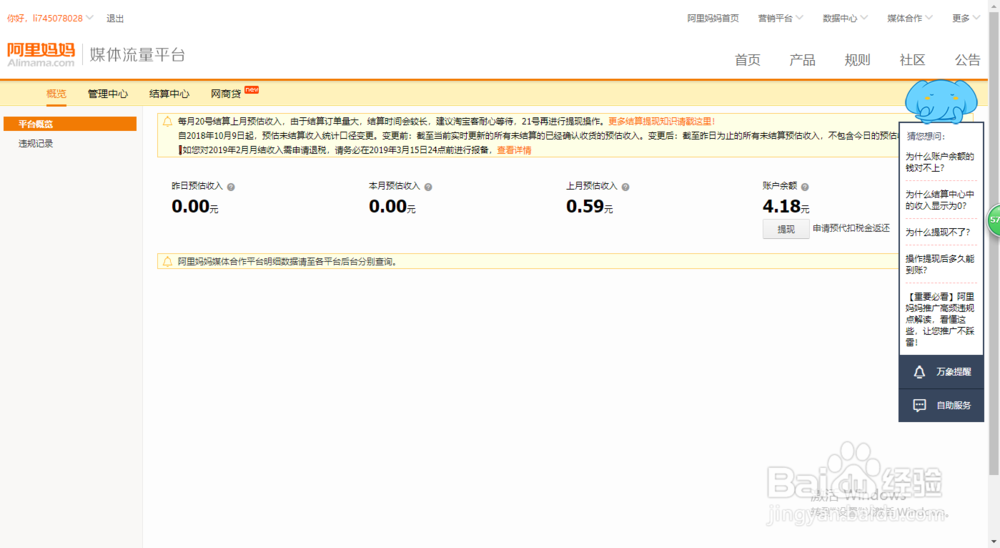Viewport: 1000px width, 548px height.
Task: Open the 管理中心 tab
Action: tap(108, 94)
